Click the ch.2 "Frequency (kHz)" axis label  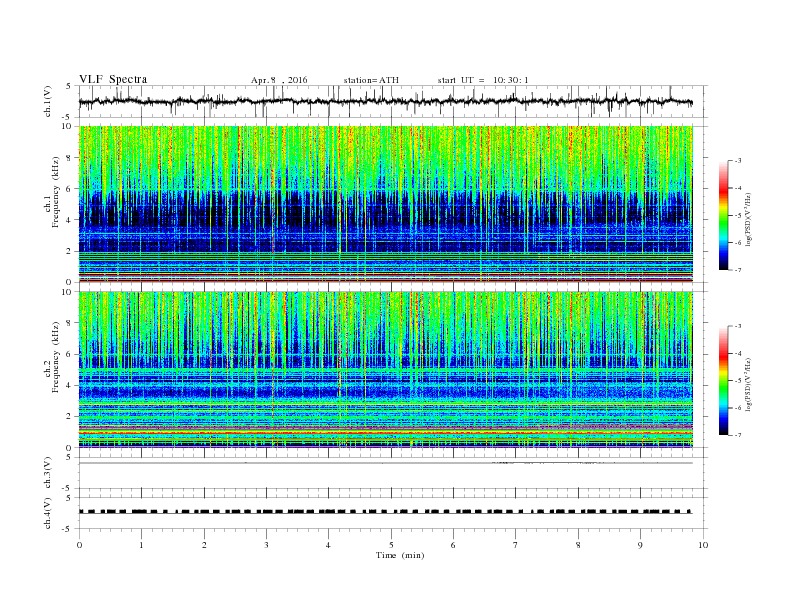pyautogui.click(x=56, y=357)
